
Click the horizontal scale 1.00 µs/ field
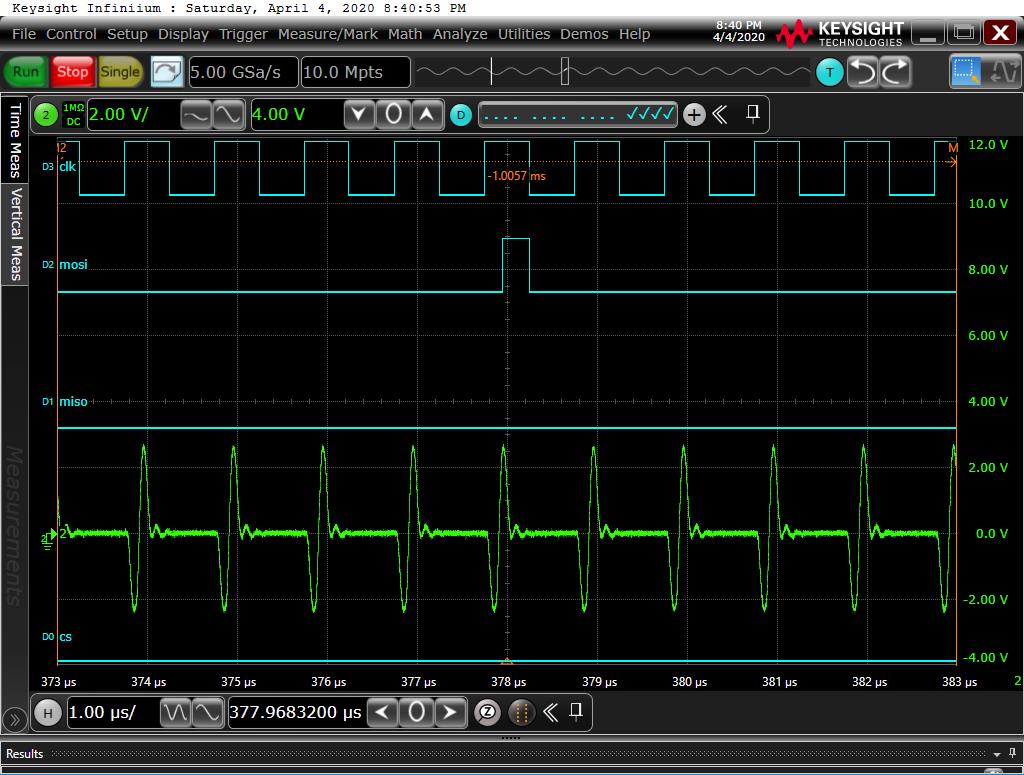click(110, 713)
